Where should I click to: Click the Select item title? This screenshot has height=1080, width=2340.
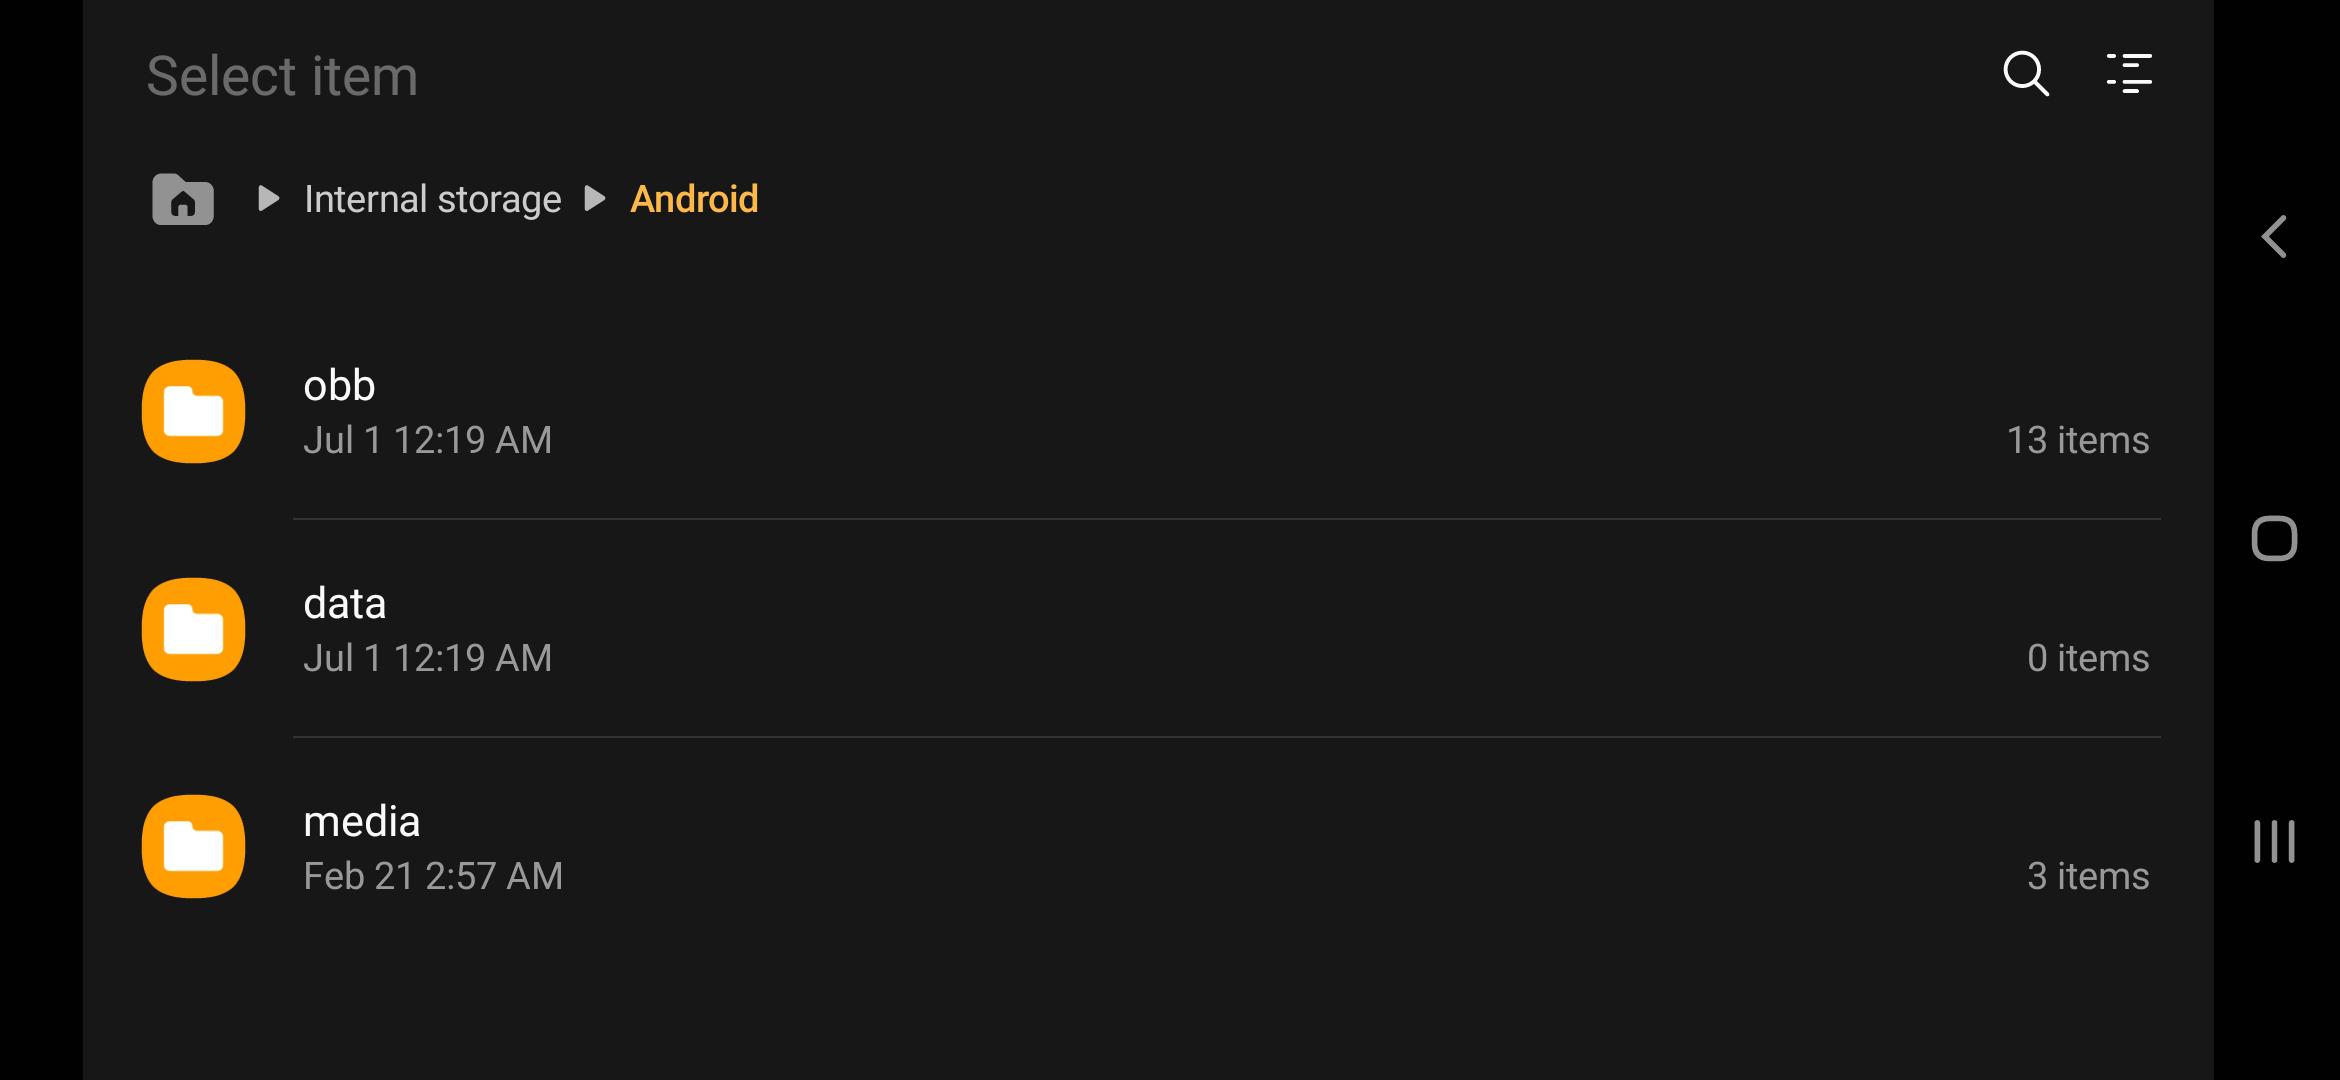point(282,74)
